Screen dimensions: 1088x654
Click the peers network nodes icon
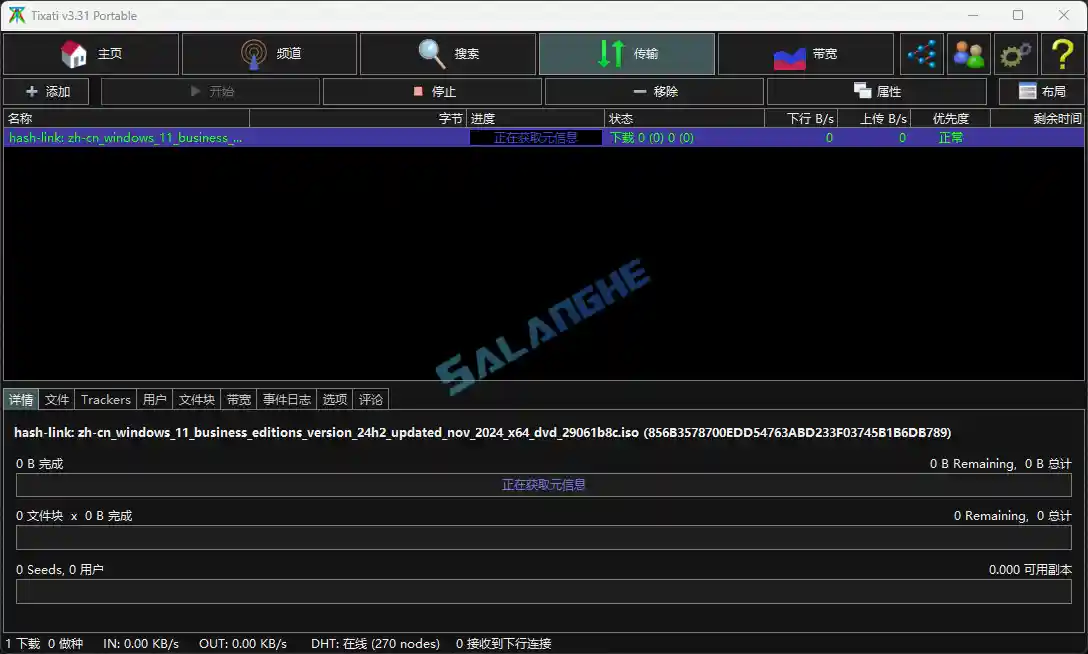(x=922, y=55)
